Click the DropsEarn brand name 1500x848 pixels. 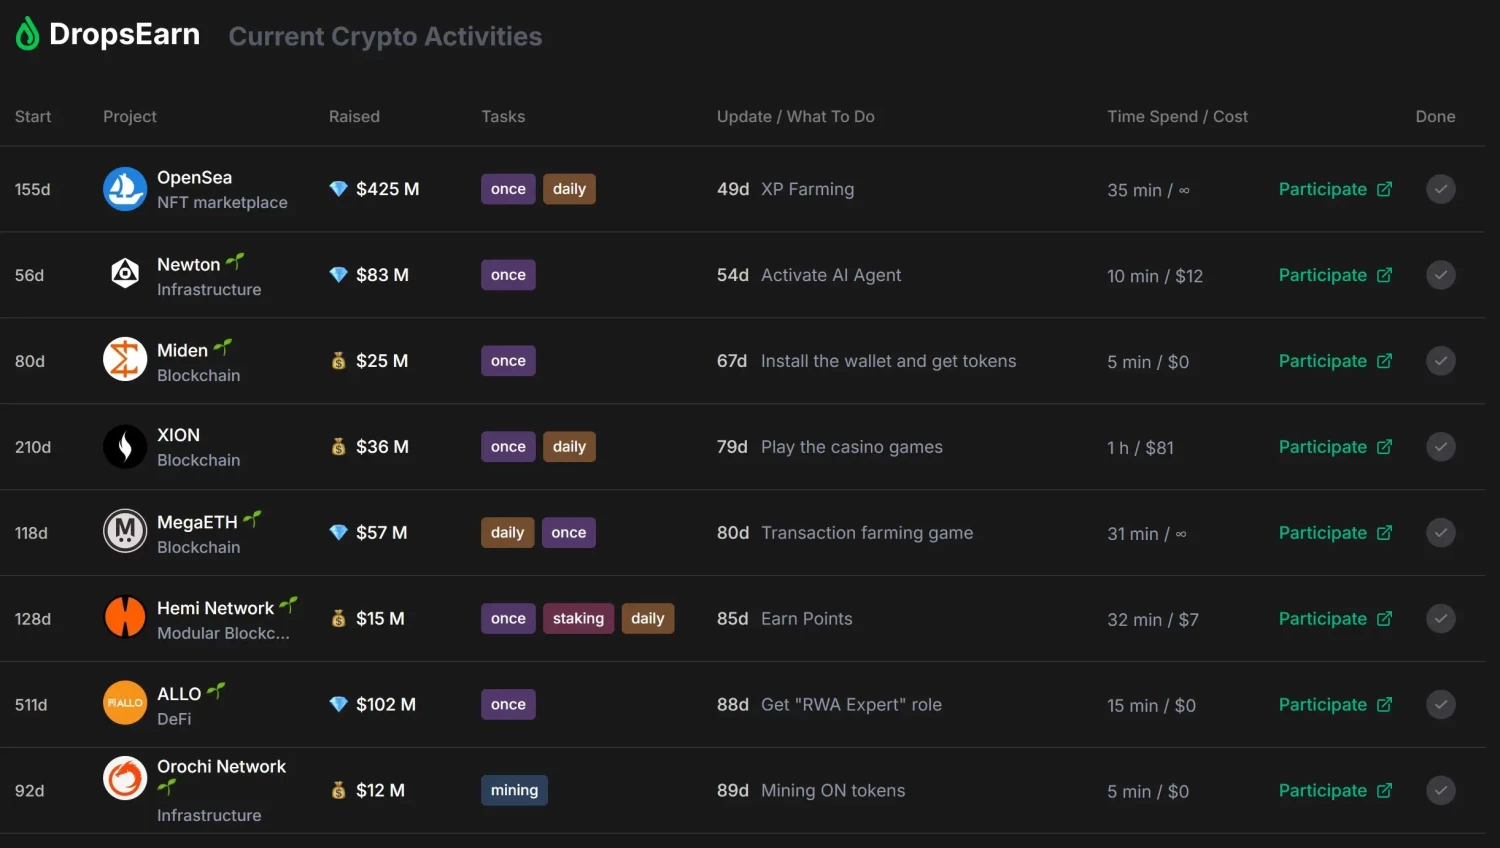[x=125, y=34]
